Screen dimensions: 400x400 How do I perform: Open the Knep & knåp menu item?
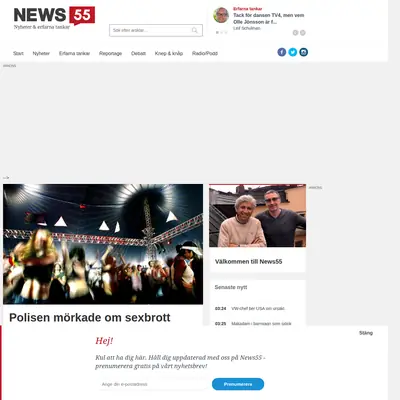[169, 53]
